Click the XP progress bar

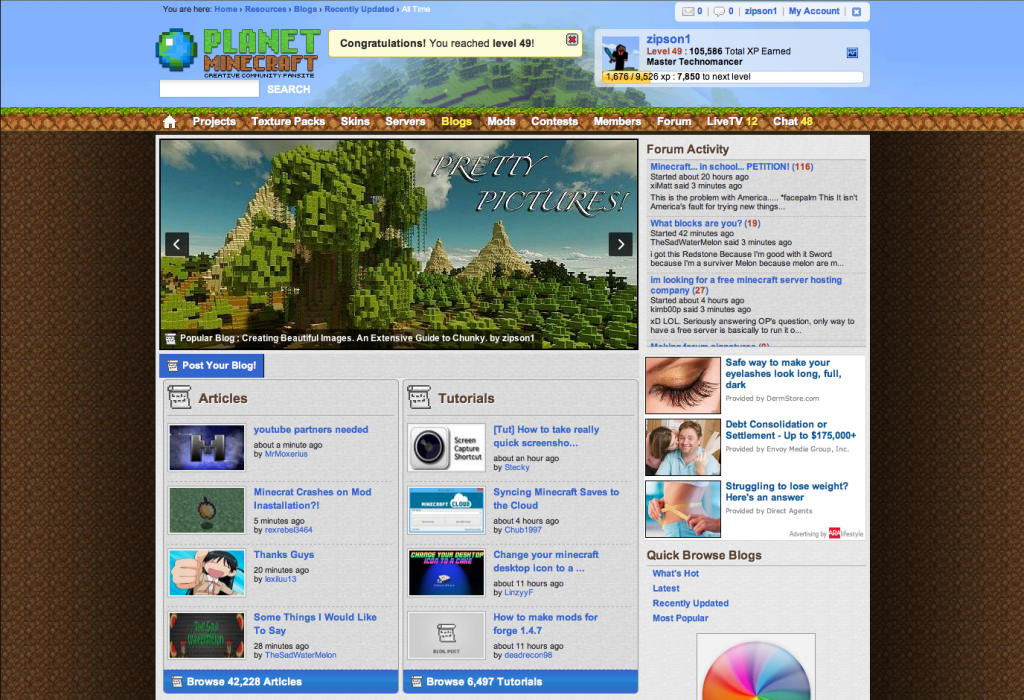732,76
